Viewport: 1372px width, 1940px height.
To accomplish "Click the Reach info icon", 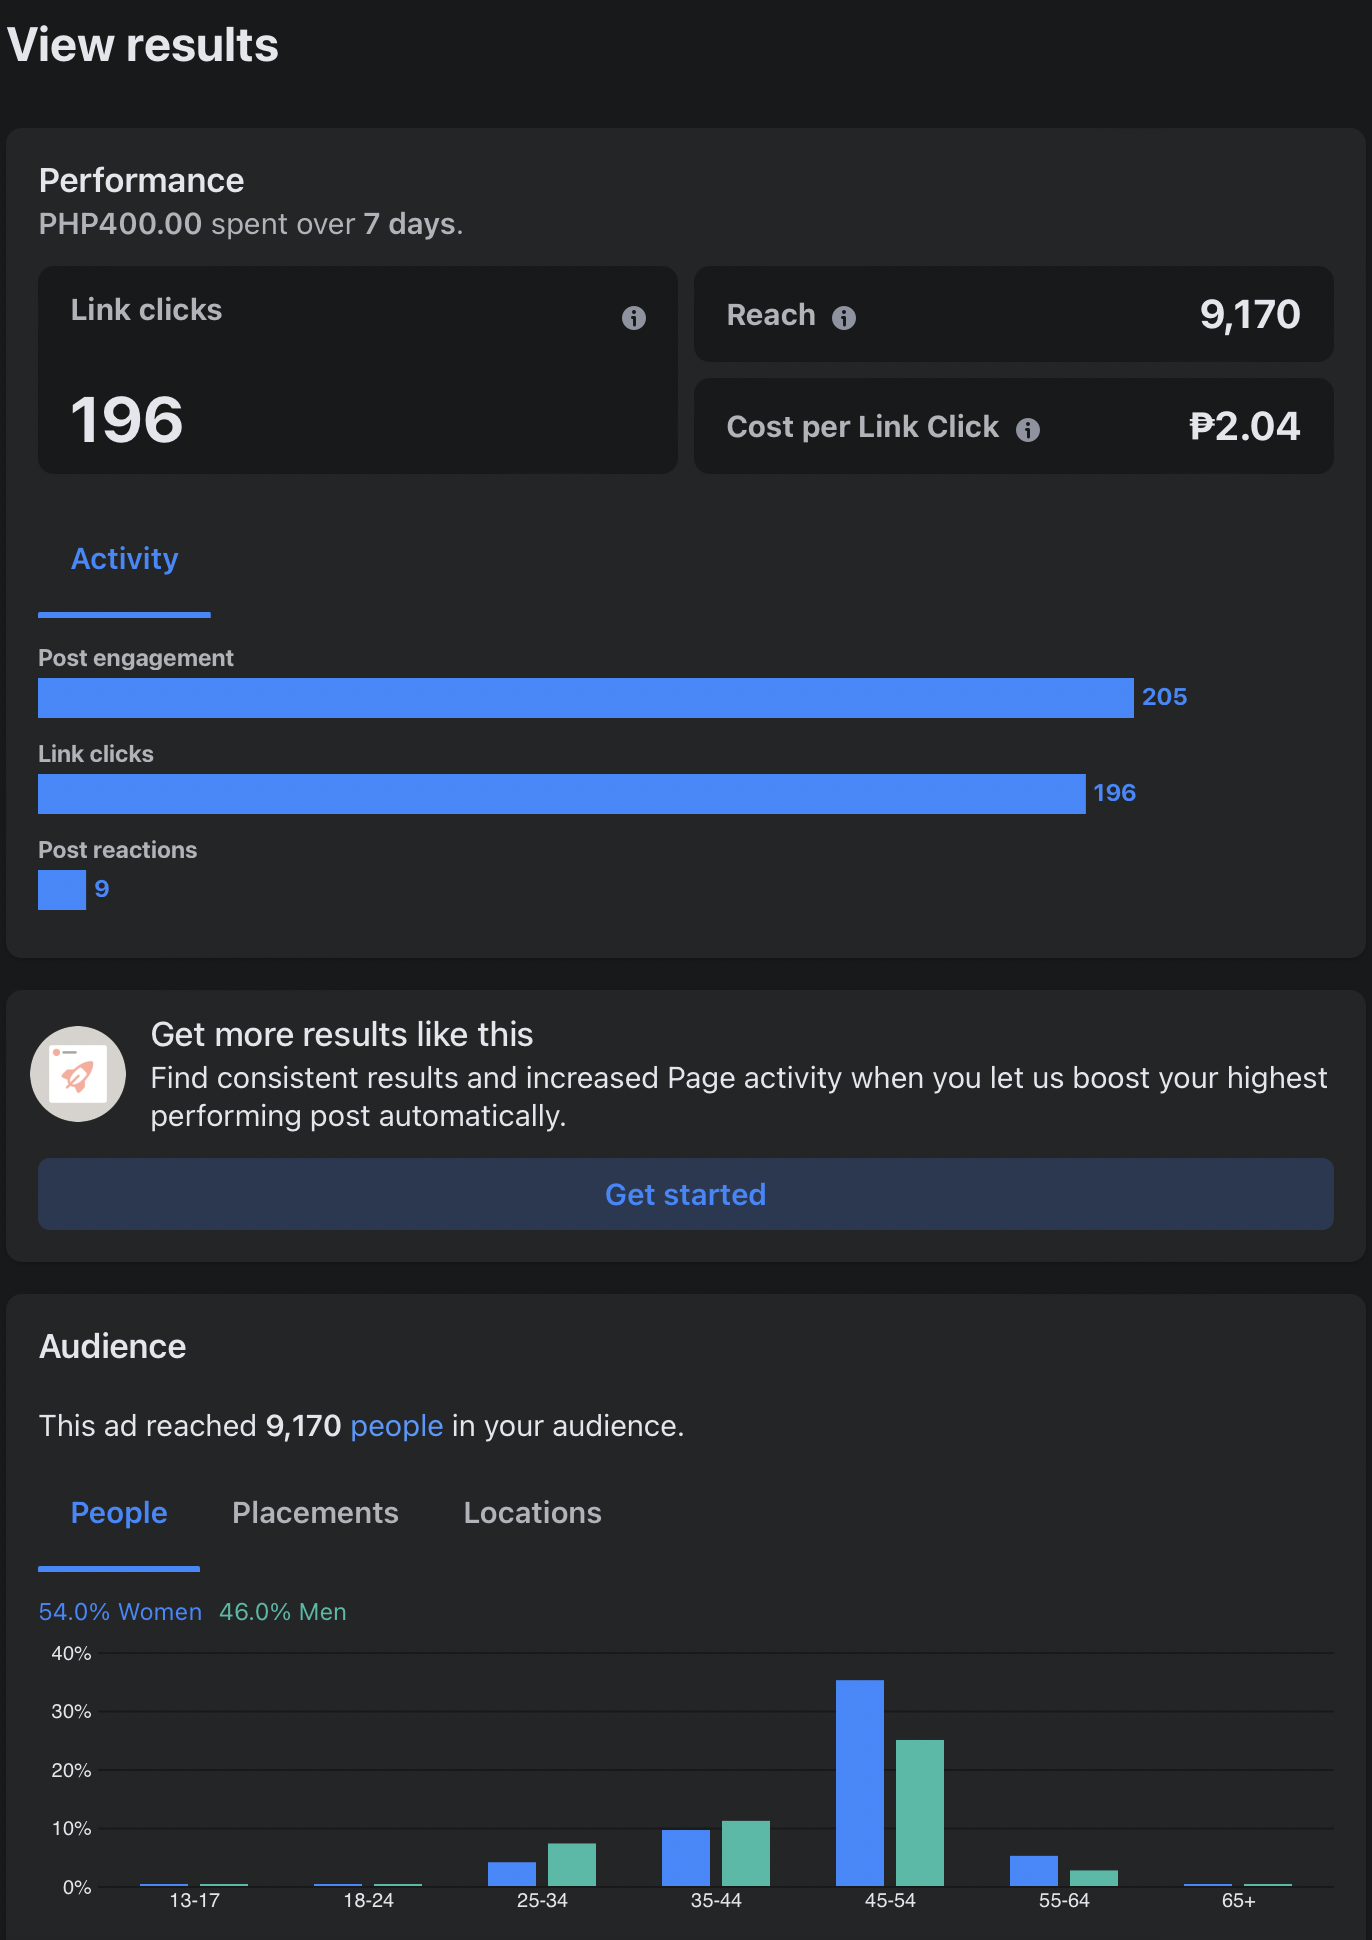I will [x=844, y=318].
